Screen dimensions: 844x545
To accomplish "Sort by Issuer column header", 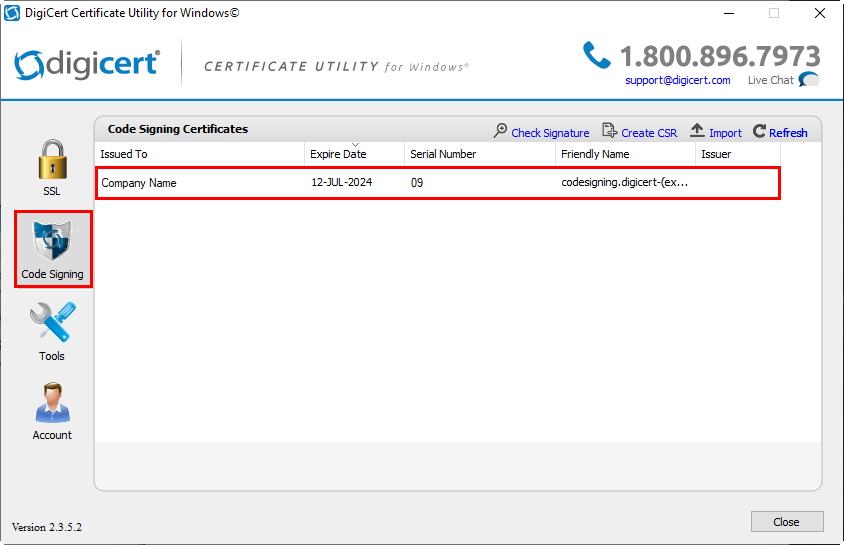I will click(737, 154).
